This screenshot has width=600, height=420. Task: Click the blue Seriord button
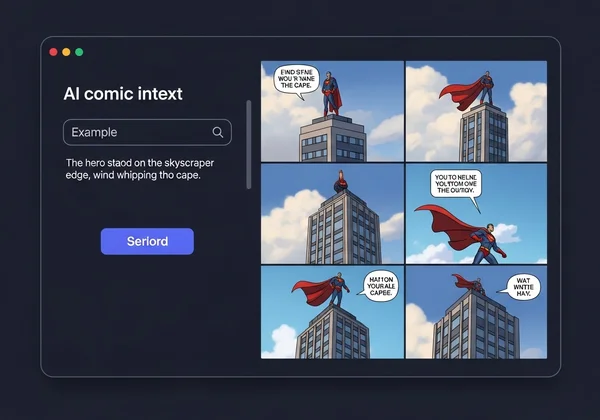tap(147, 241)
